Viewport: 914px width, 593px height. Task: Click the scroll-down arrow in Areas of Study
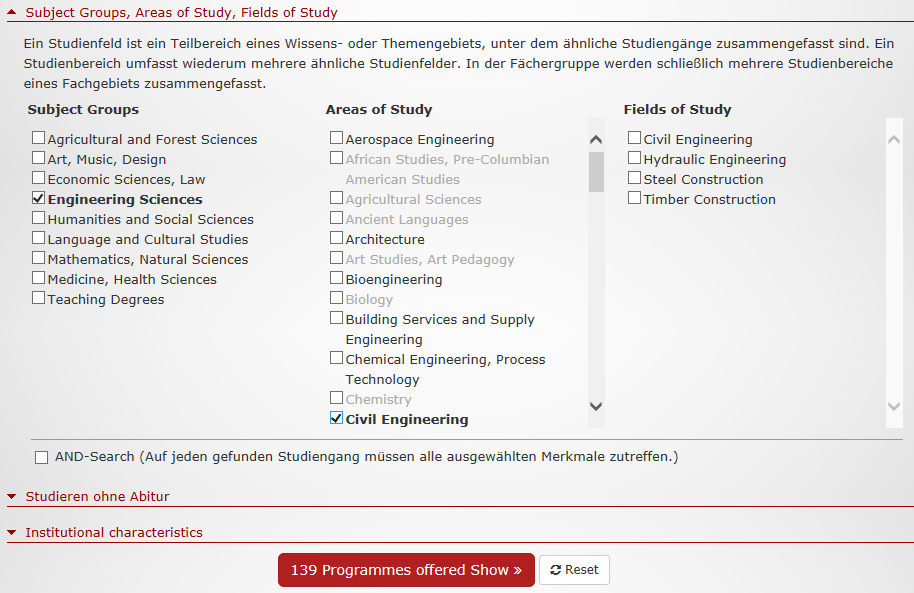tap(596, 406)
